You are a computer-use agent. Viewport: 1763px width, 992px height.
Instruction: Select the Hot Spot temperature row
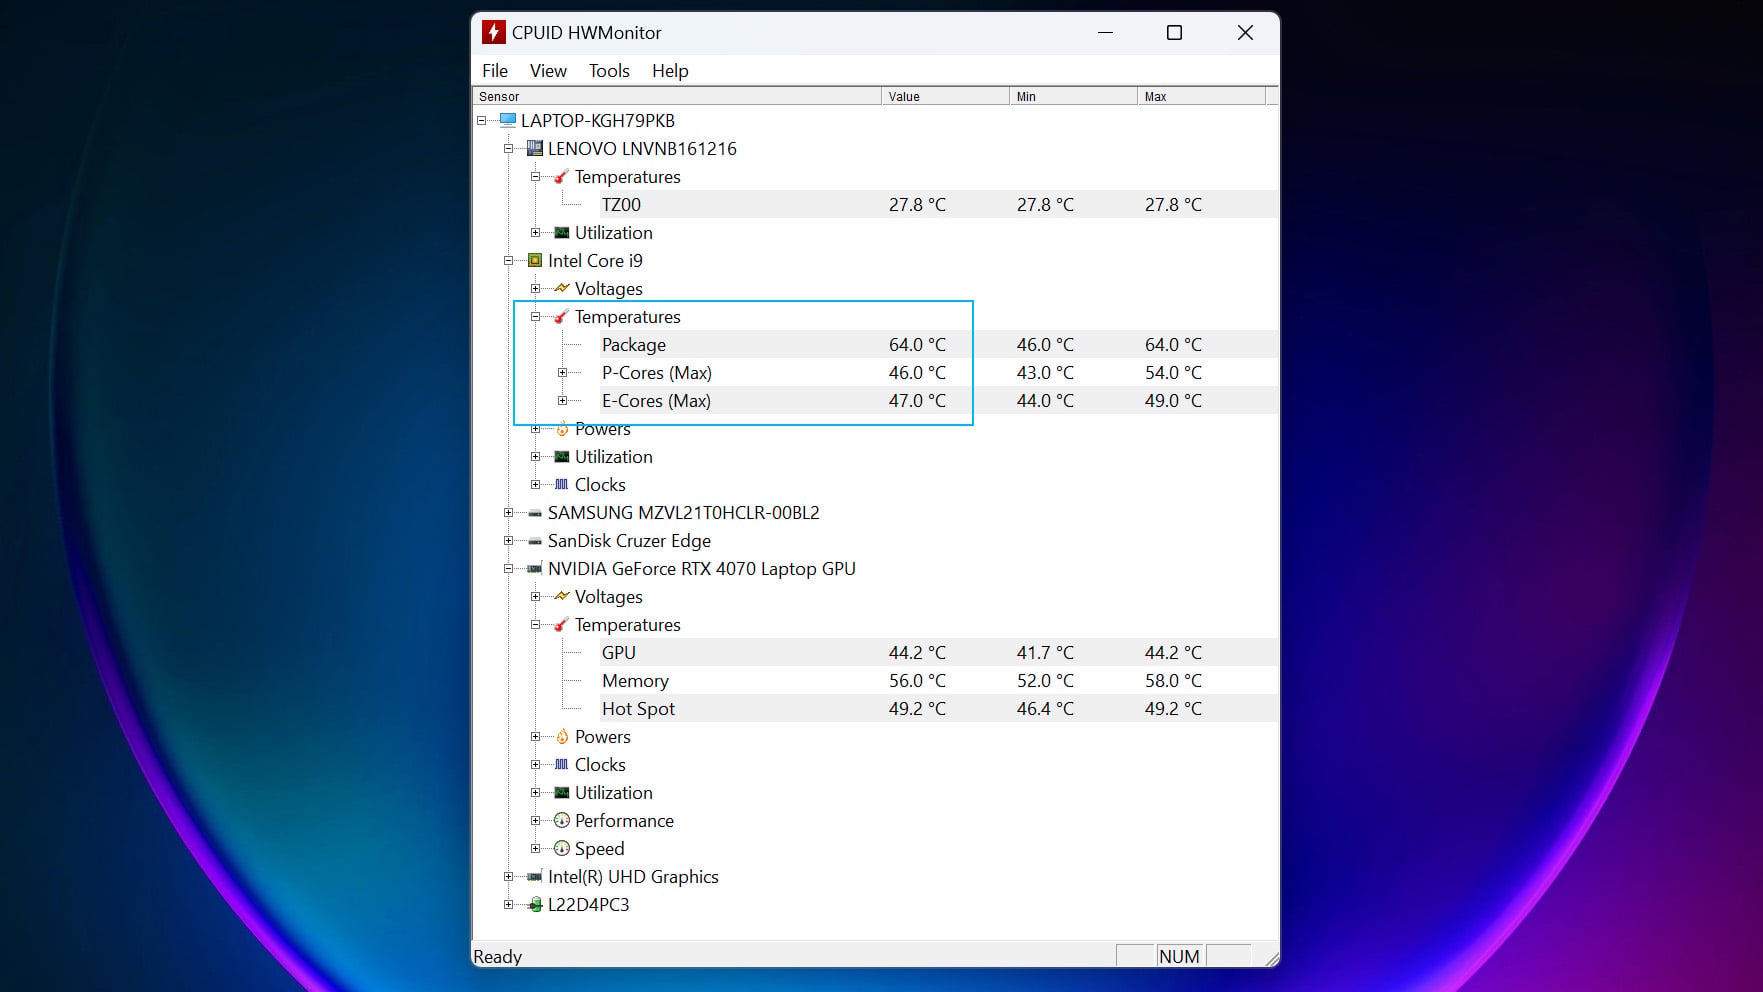(x=938, y=708)
